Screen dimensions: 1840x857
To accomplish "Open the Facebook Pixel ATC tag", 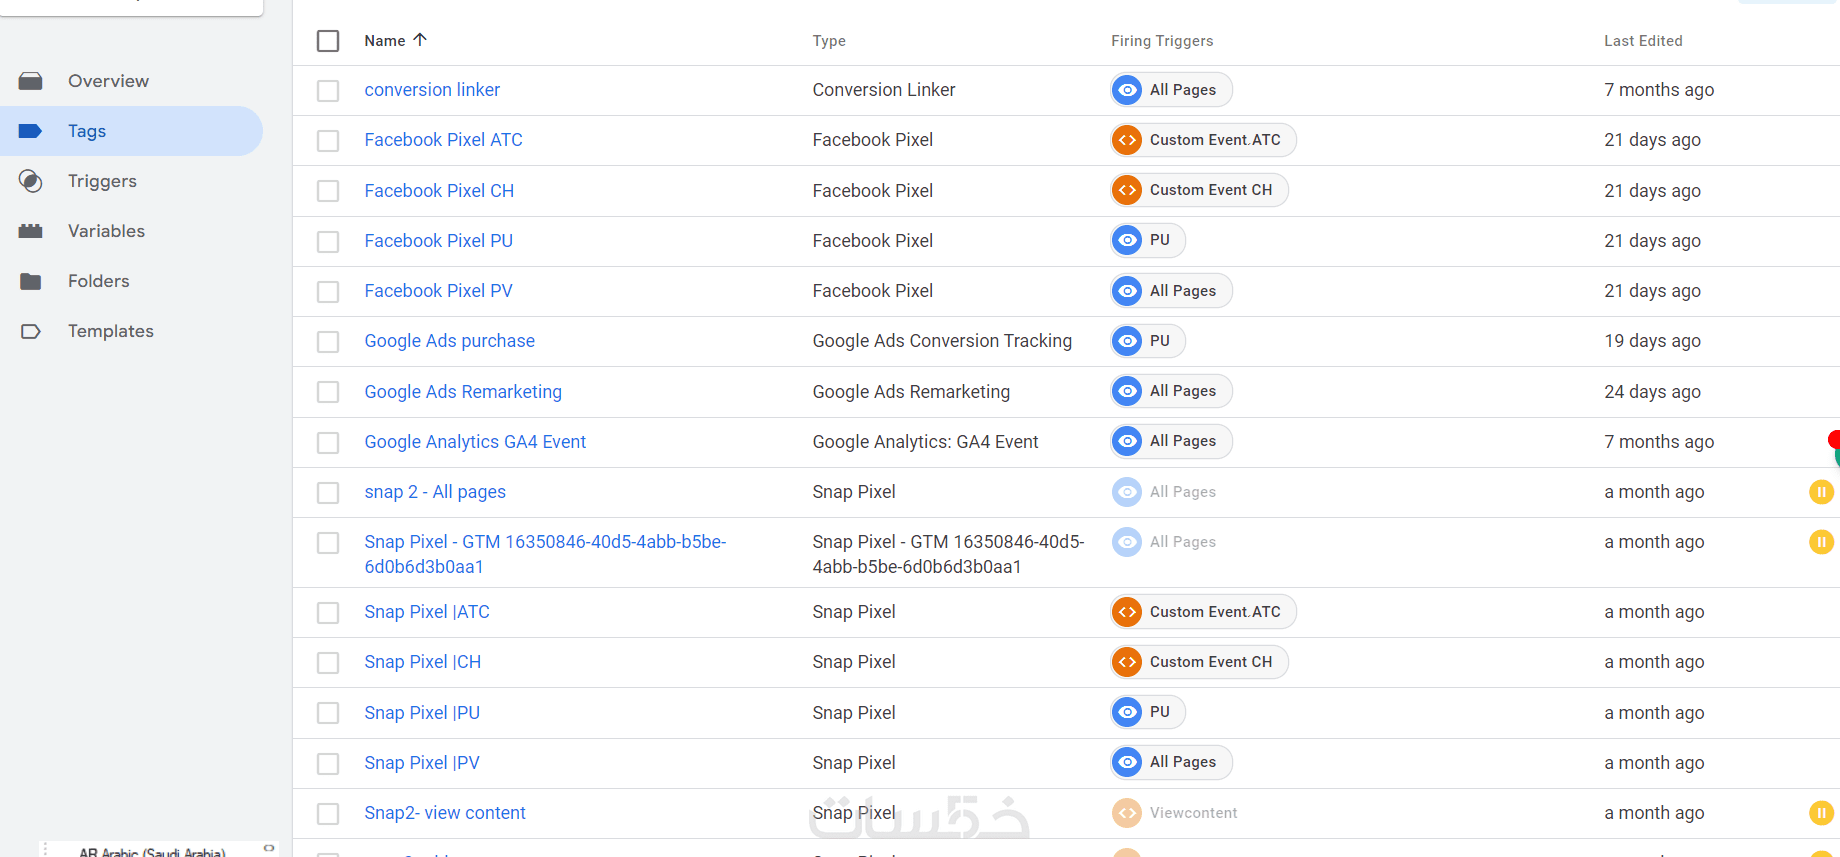I will (x=443, y=140).
